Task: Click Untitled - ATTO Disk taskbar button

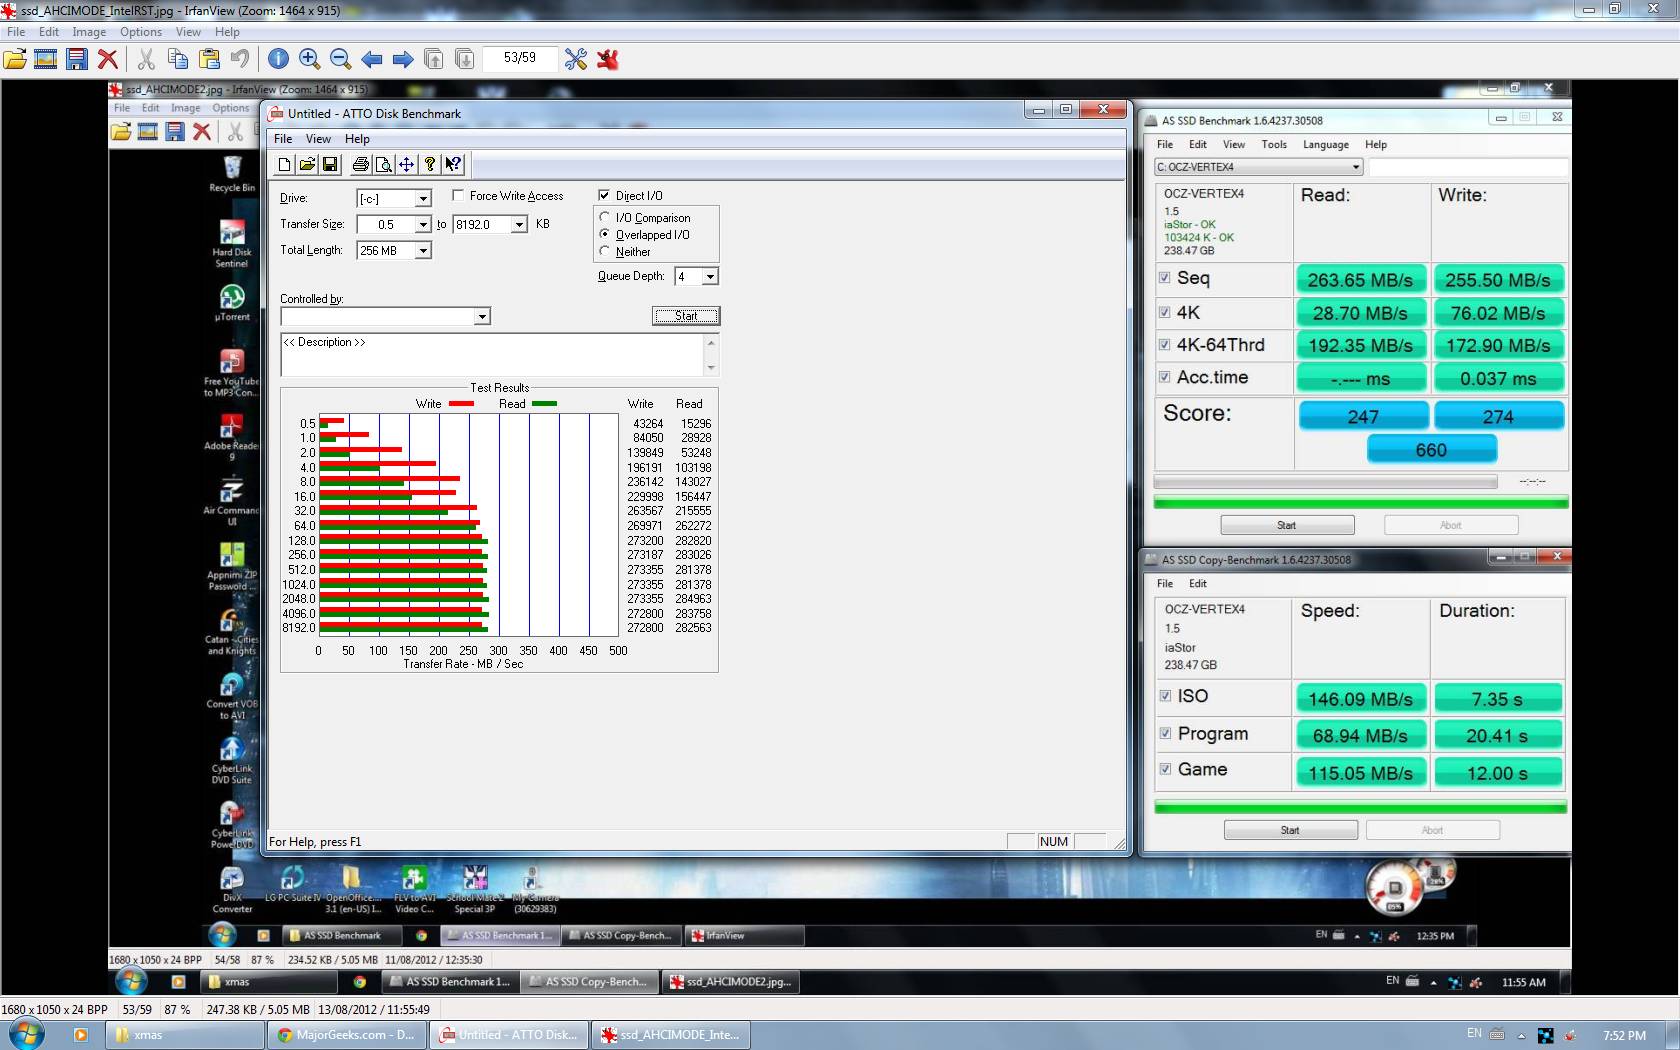Action: pyautogui.click(x=509, y=1035)
